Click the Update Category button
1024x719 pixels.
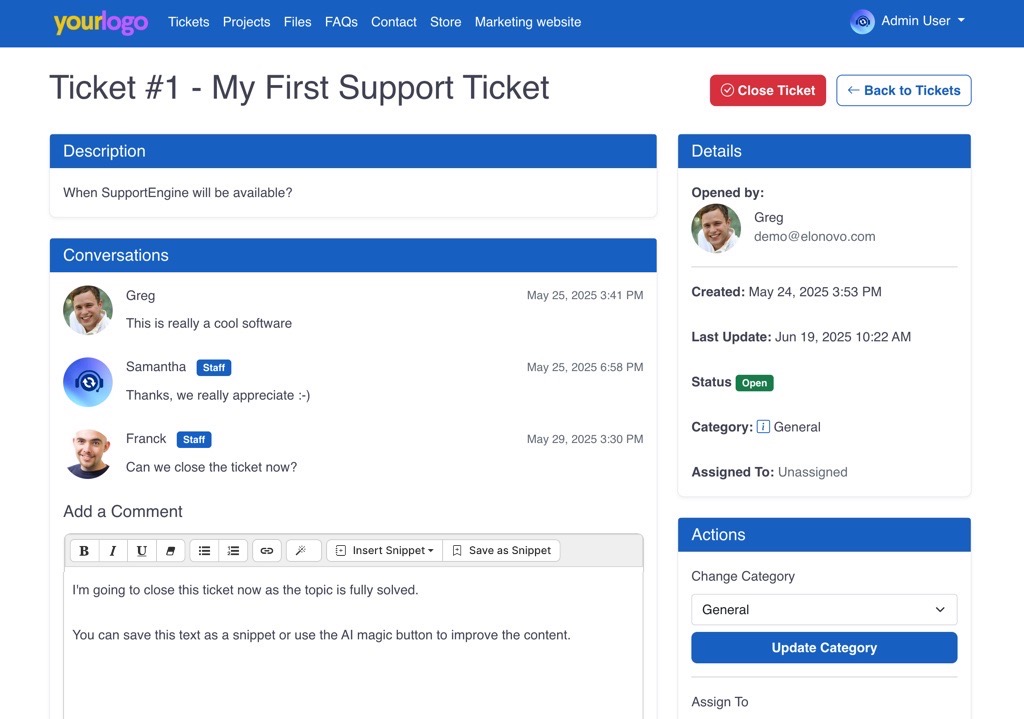823,647
